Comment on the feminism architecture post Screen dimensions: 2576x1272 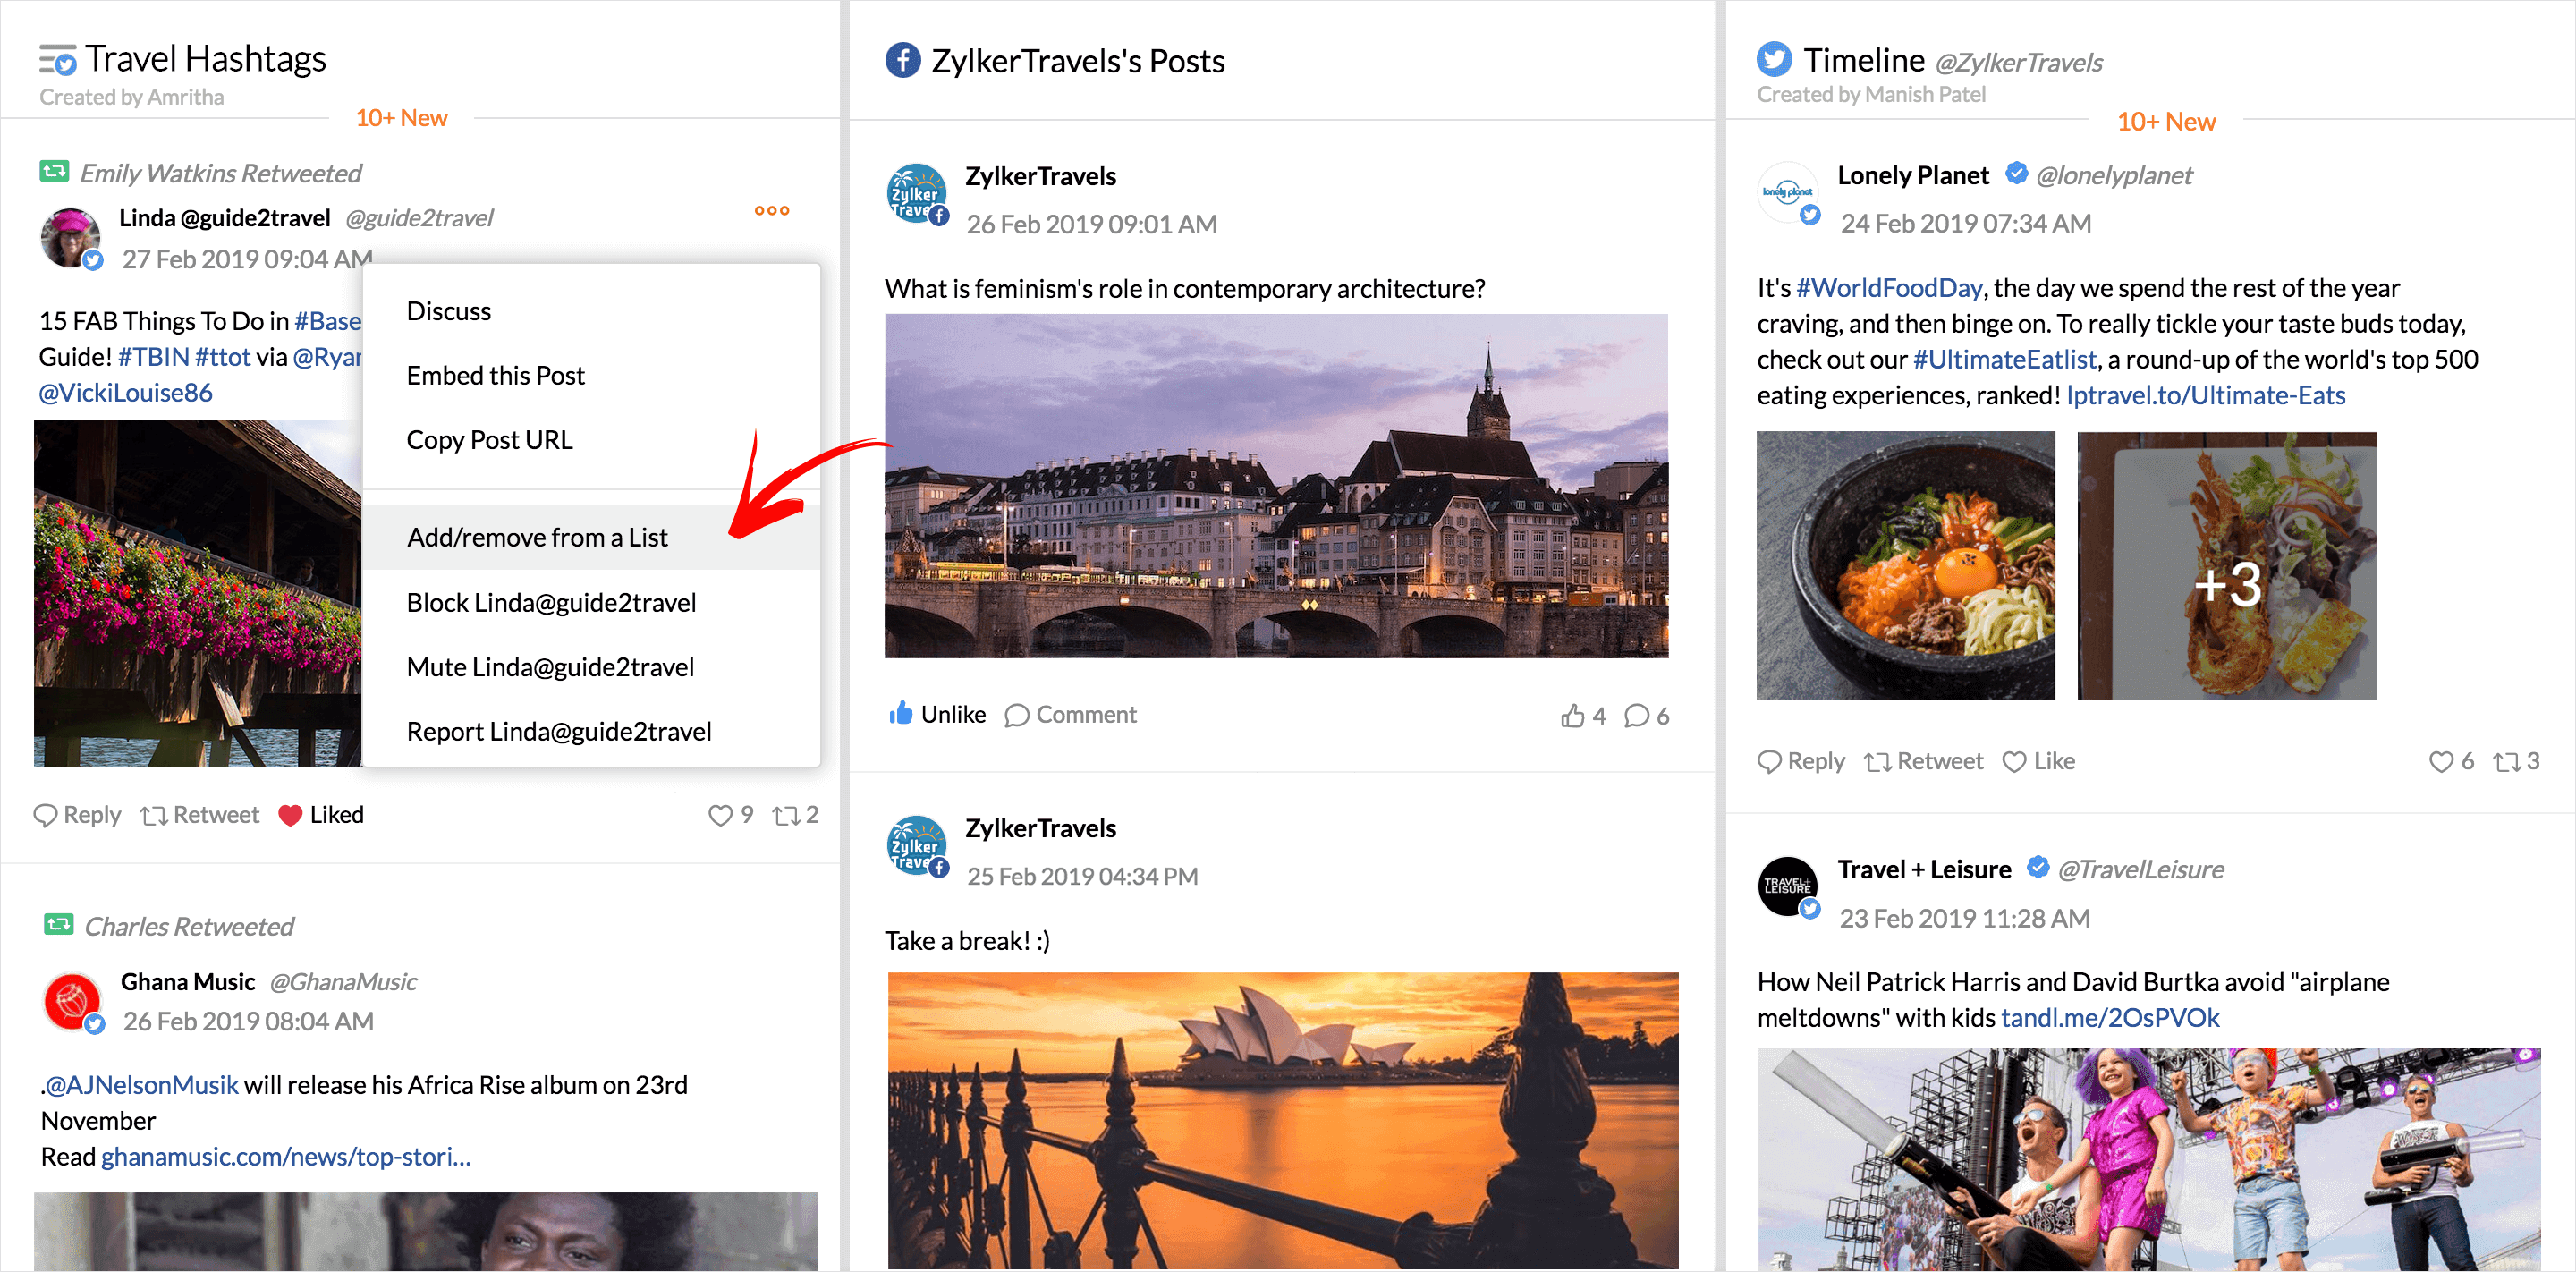pos(1070,714)
